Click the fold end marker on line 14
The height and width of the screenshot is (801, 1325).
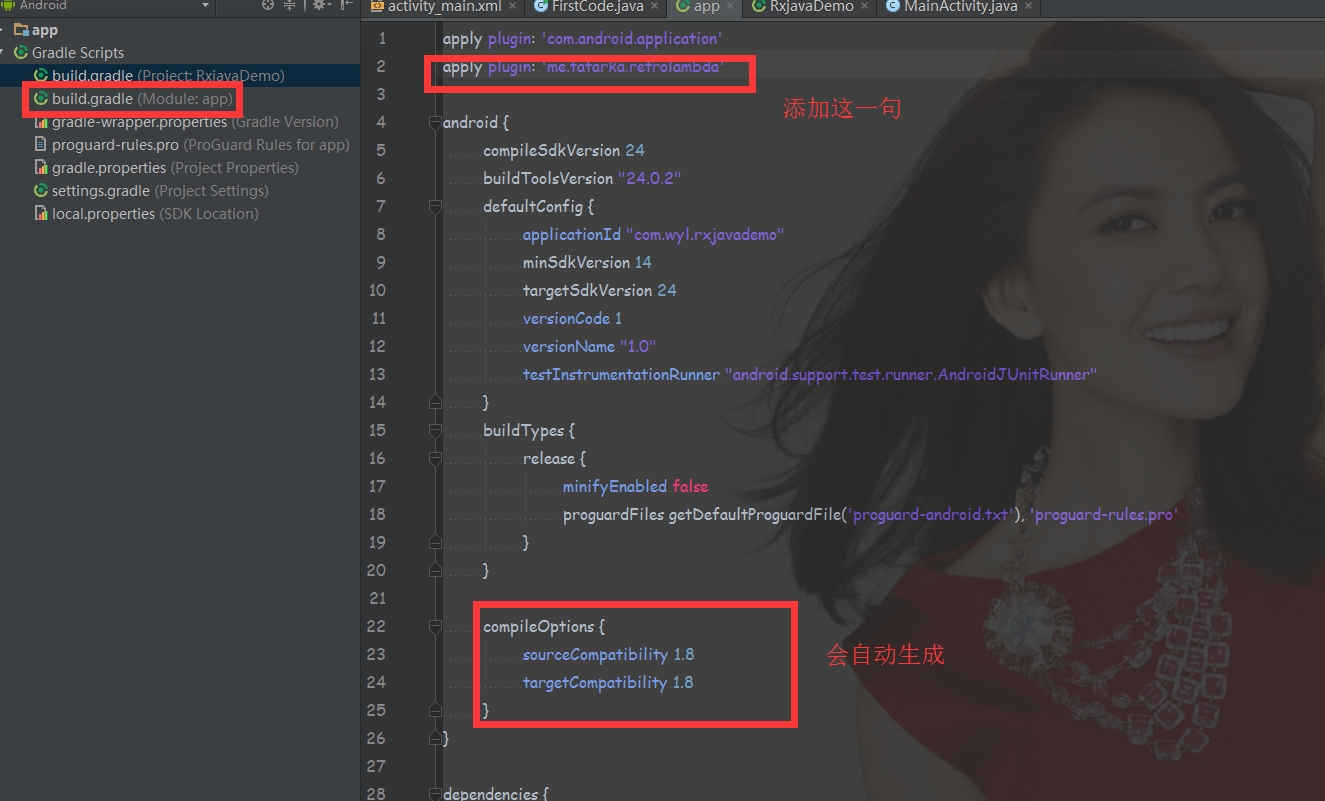pos(435,402)
